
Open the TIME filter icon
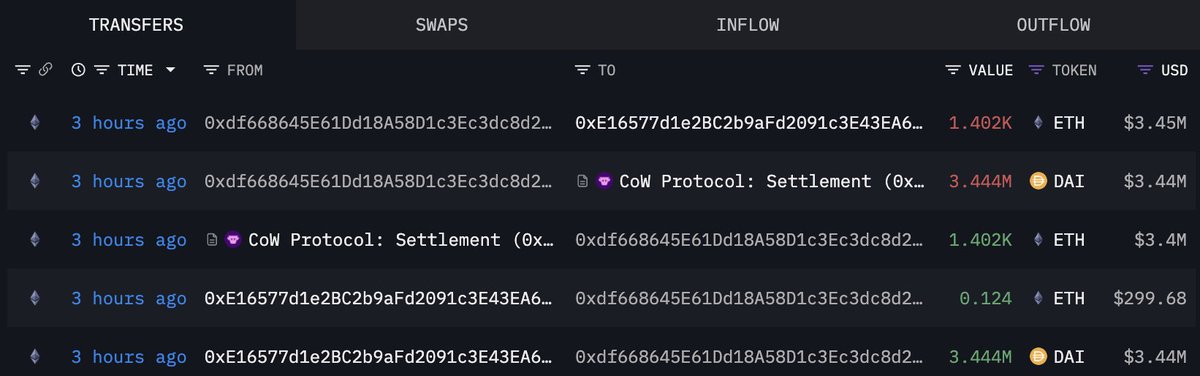coord(101,71)
